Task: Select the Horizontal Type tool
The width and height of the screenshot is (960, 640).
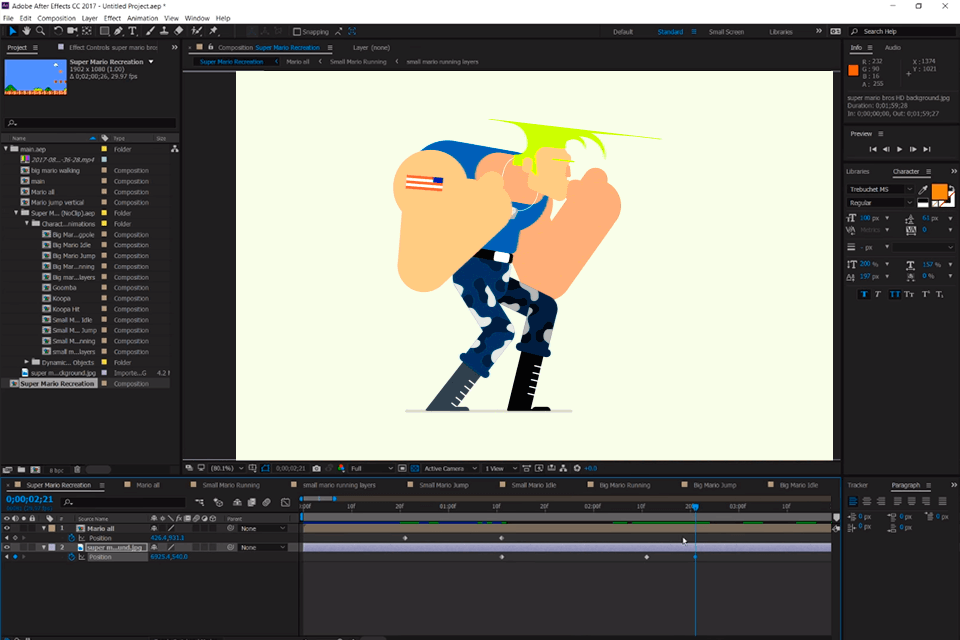Action: click(130, 32)
